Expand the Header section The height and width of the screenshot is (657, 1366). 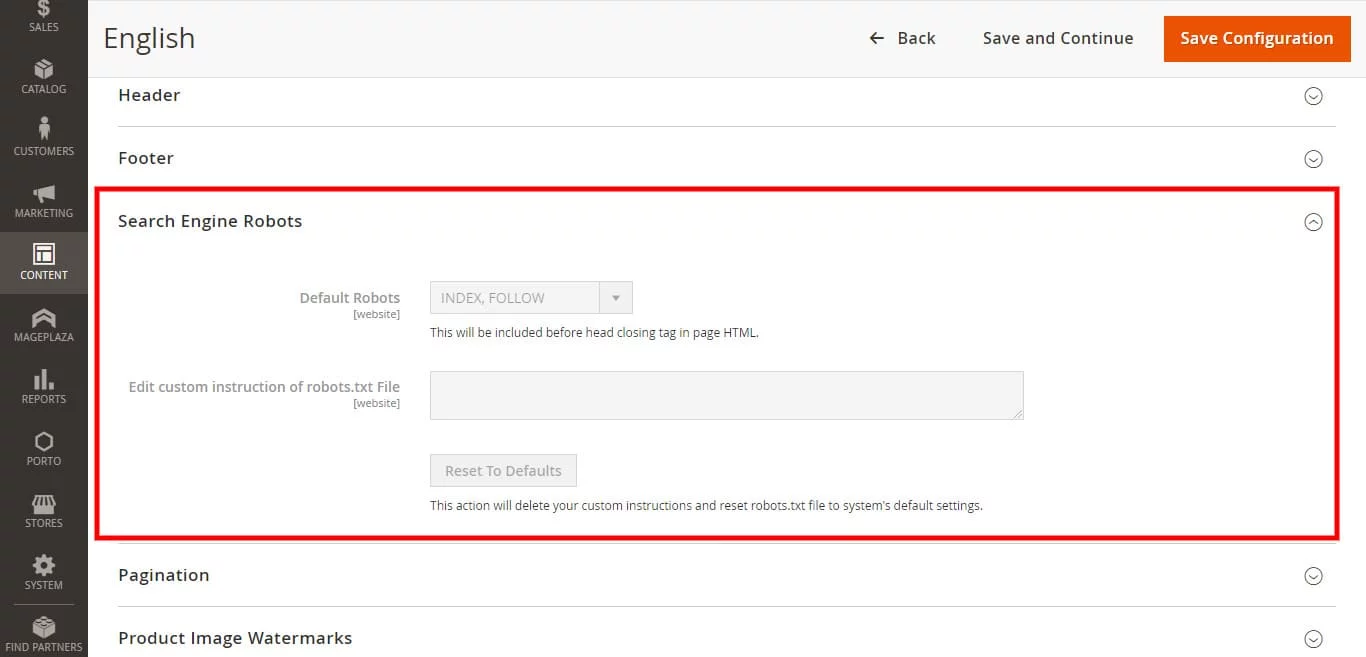click(x=1313, y=96)
